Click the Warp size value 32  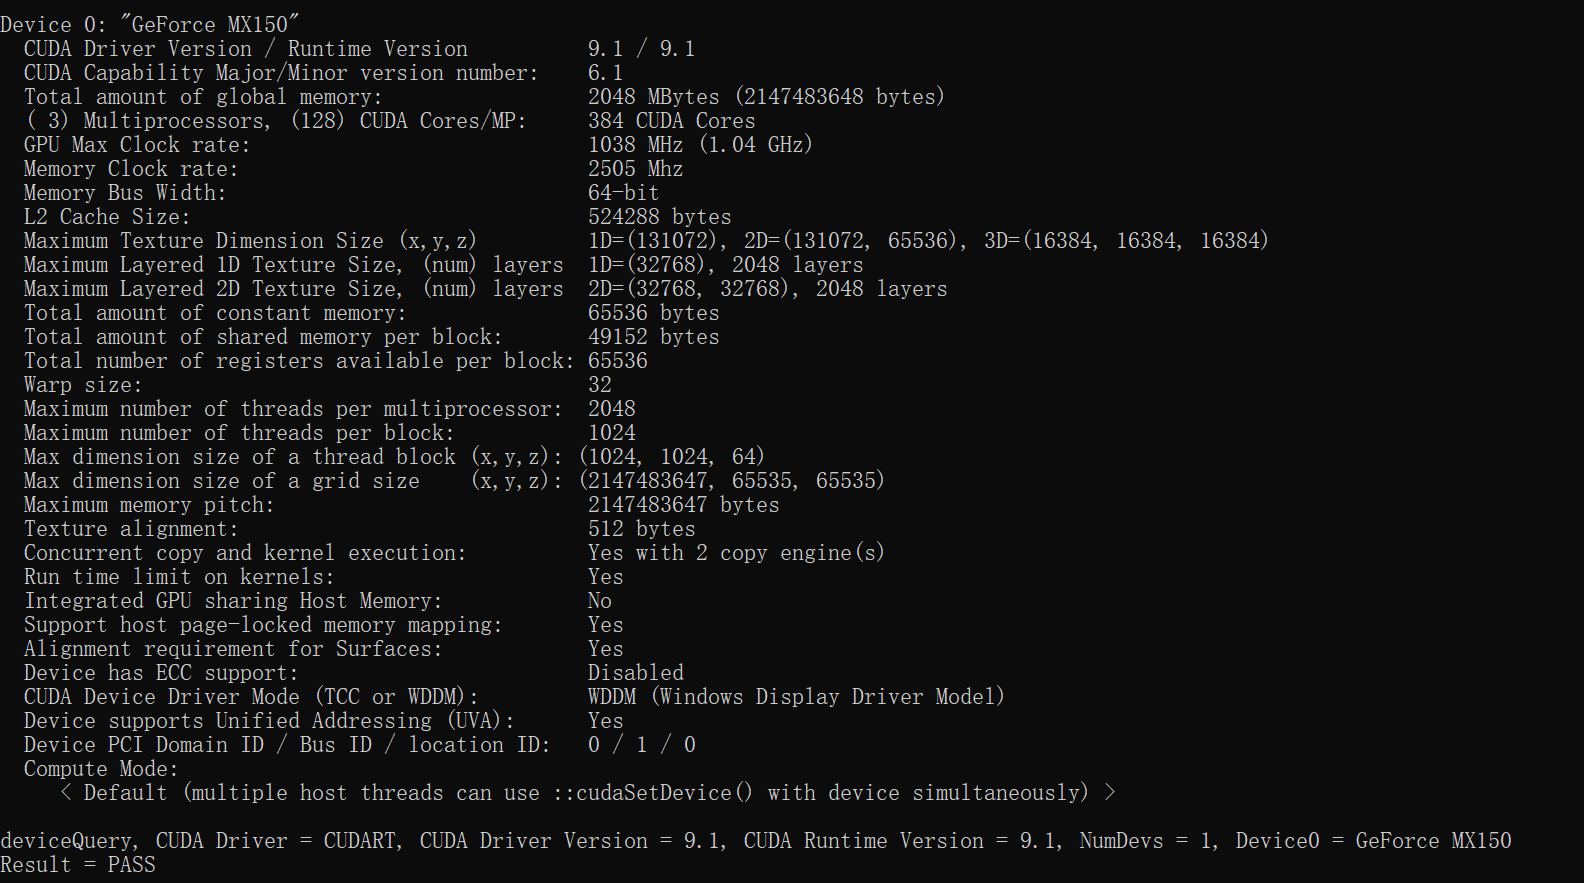(600, 385)
